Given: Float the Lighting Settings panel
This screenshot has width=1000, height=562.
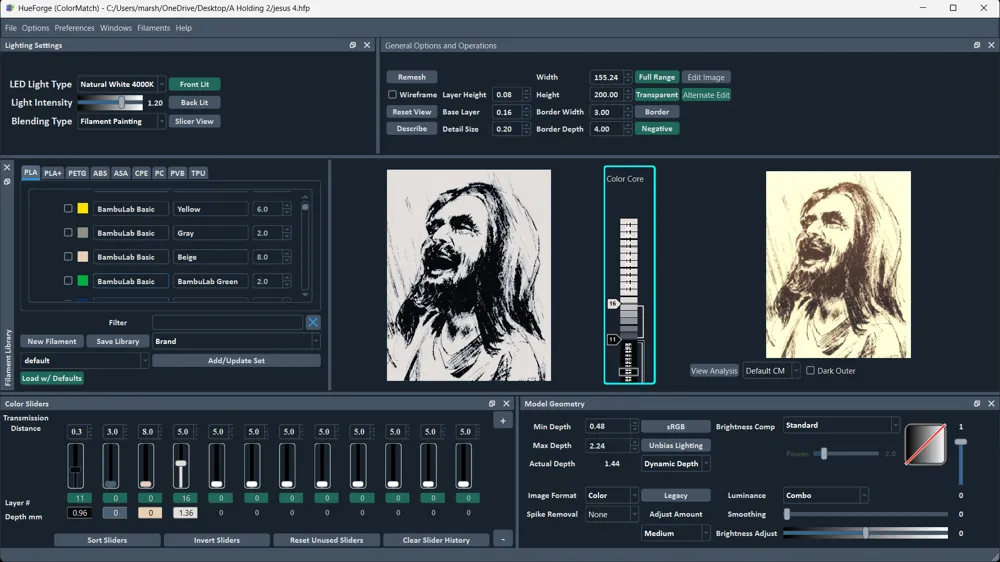Looking at the screenshot, I should click(x=353, y=45).
